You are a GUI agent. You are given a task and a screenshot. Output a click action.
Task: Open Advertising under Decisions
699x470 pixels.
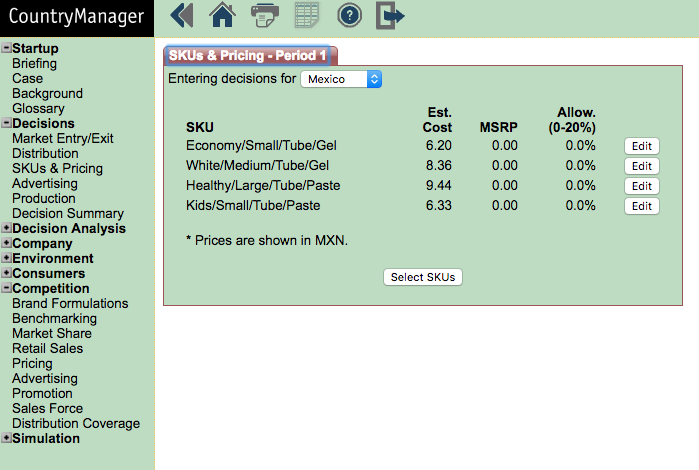pyautogui.click(x=45, y=183)
